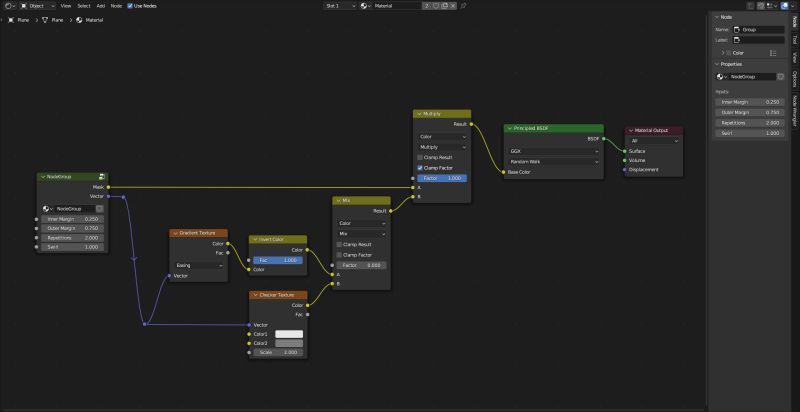Toggle fake user icon beside sidebar NodeGroup

(x=781, y=76)
